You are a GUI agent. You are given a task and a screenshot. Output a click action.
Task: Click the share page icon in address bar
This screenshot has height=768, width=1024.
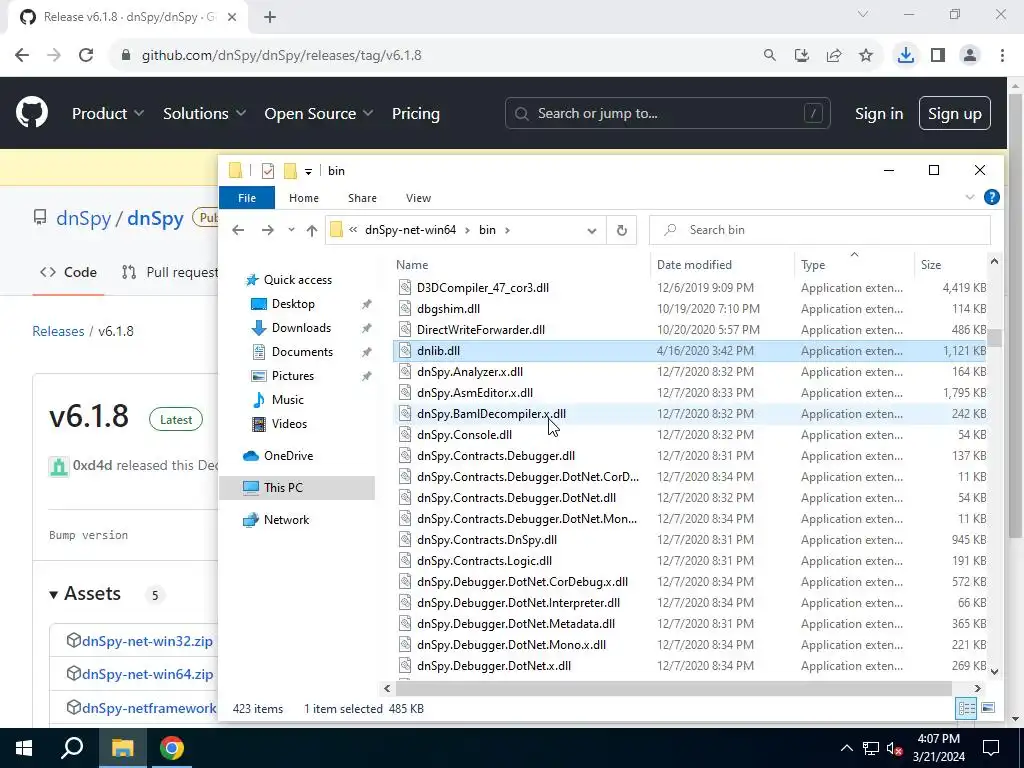point(834,56)
